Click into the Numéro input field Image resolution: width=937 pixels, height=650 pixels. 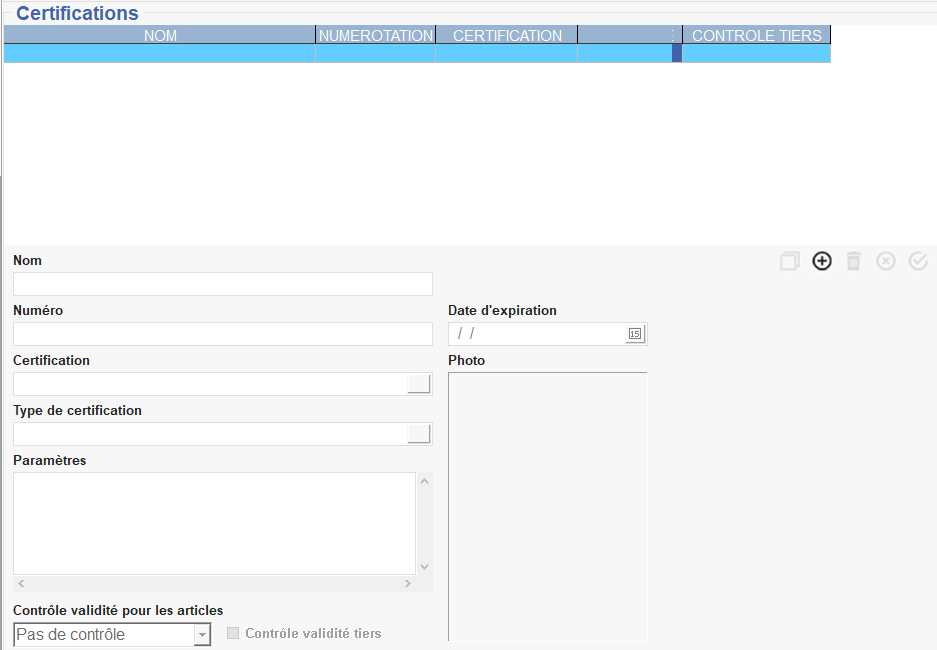pos(222,334)
